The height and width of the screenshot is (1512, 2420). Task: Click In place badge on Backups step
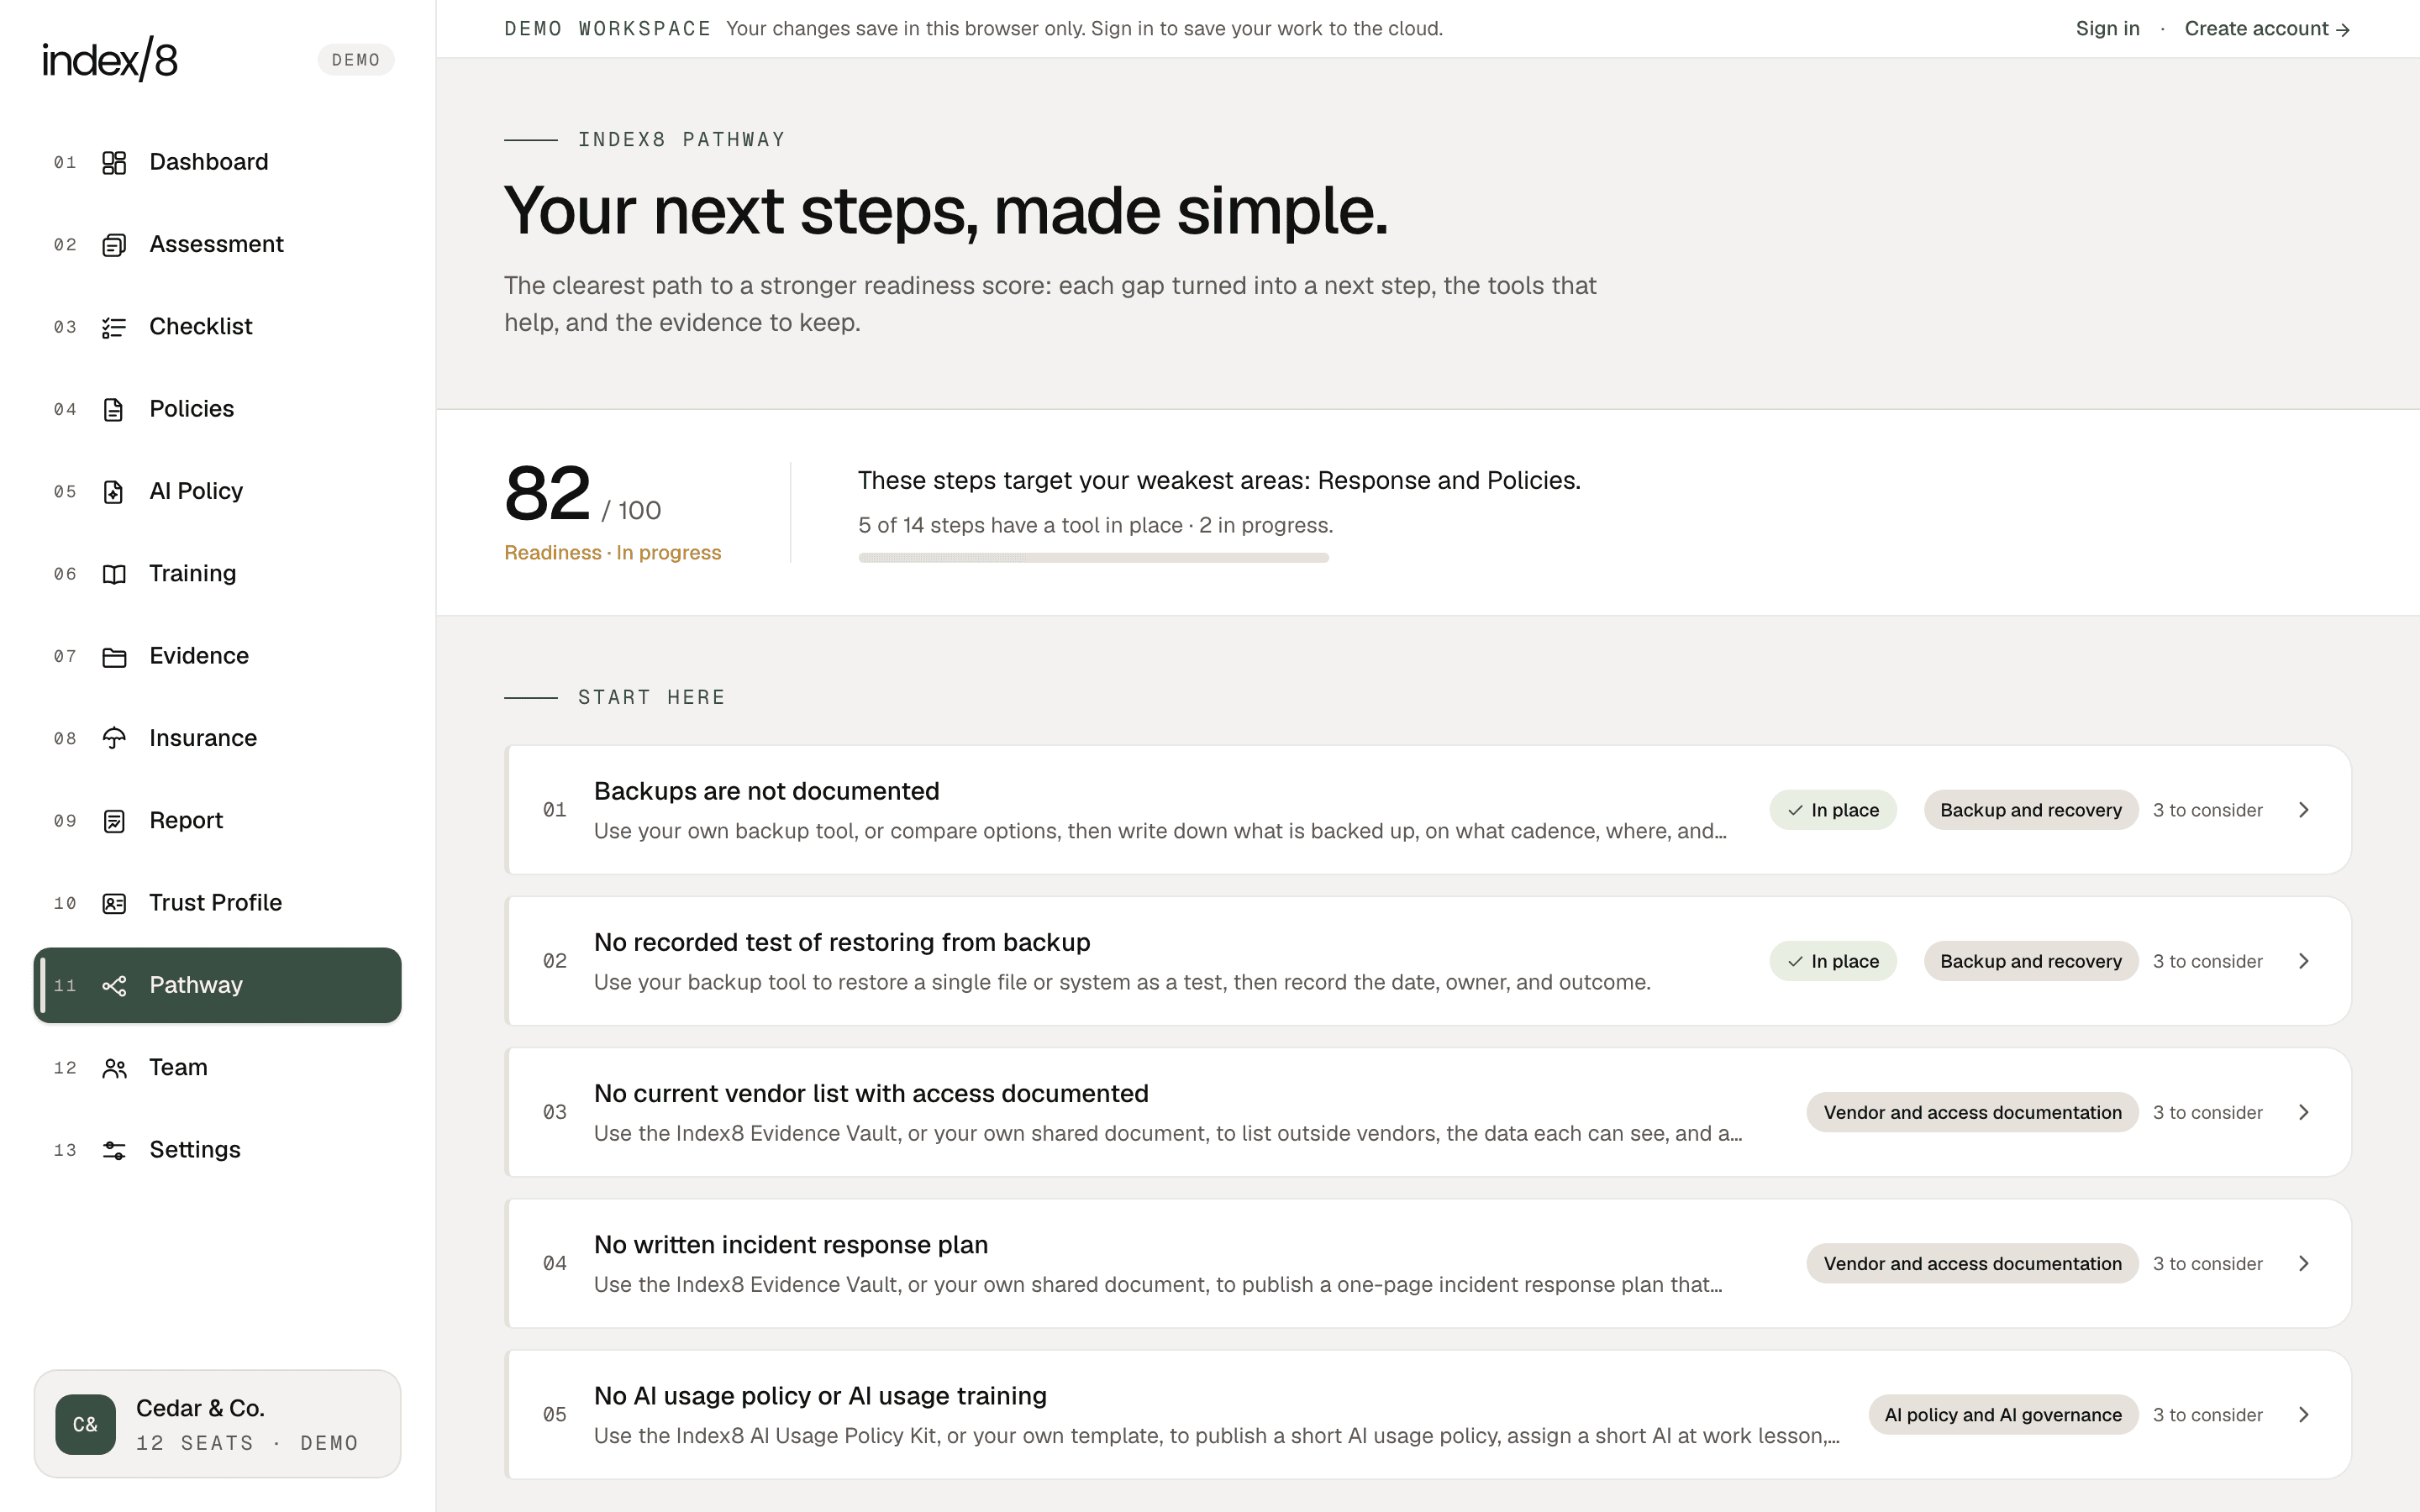[1833, 810]
